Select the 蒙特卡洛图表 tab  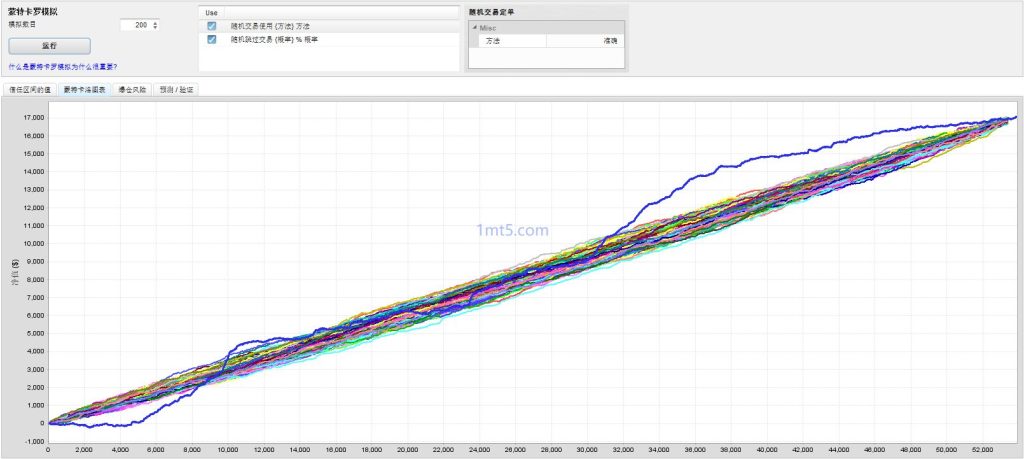coord(84,89)
